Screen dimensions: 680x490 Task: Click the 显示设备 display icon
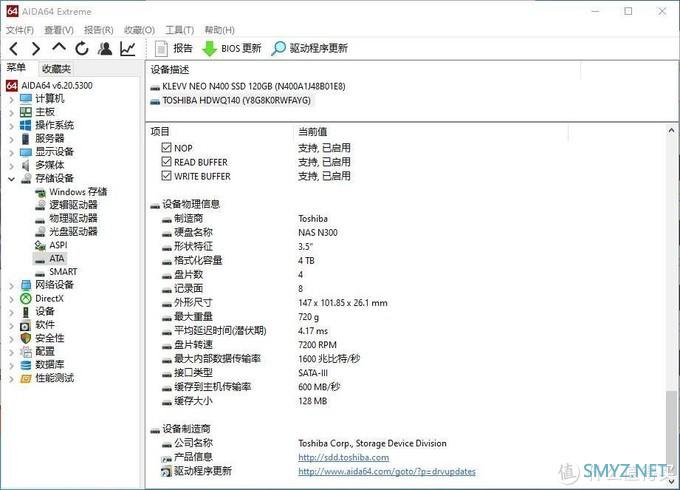26,152
